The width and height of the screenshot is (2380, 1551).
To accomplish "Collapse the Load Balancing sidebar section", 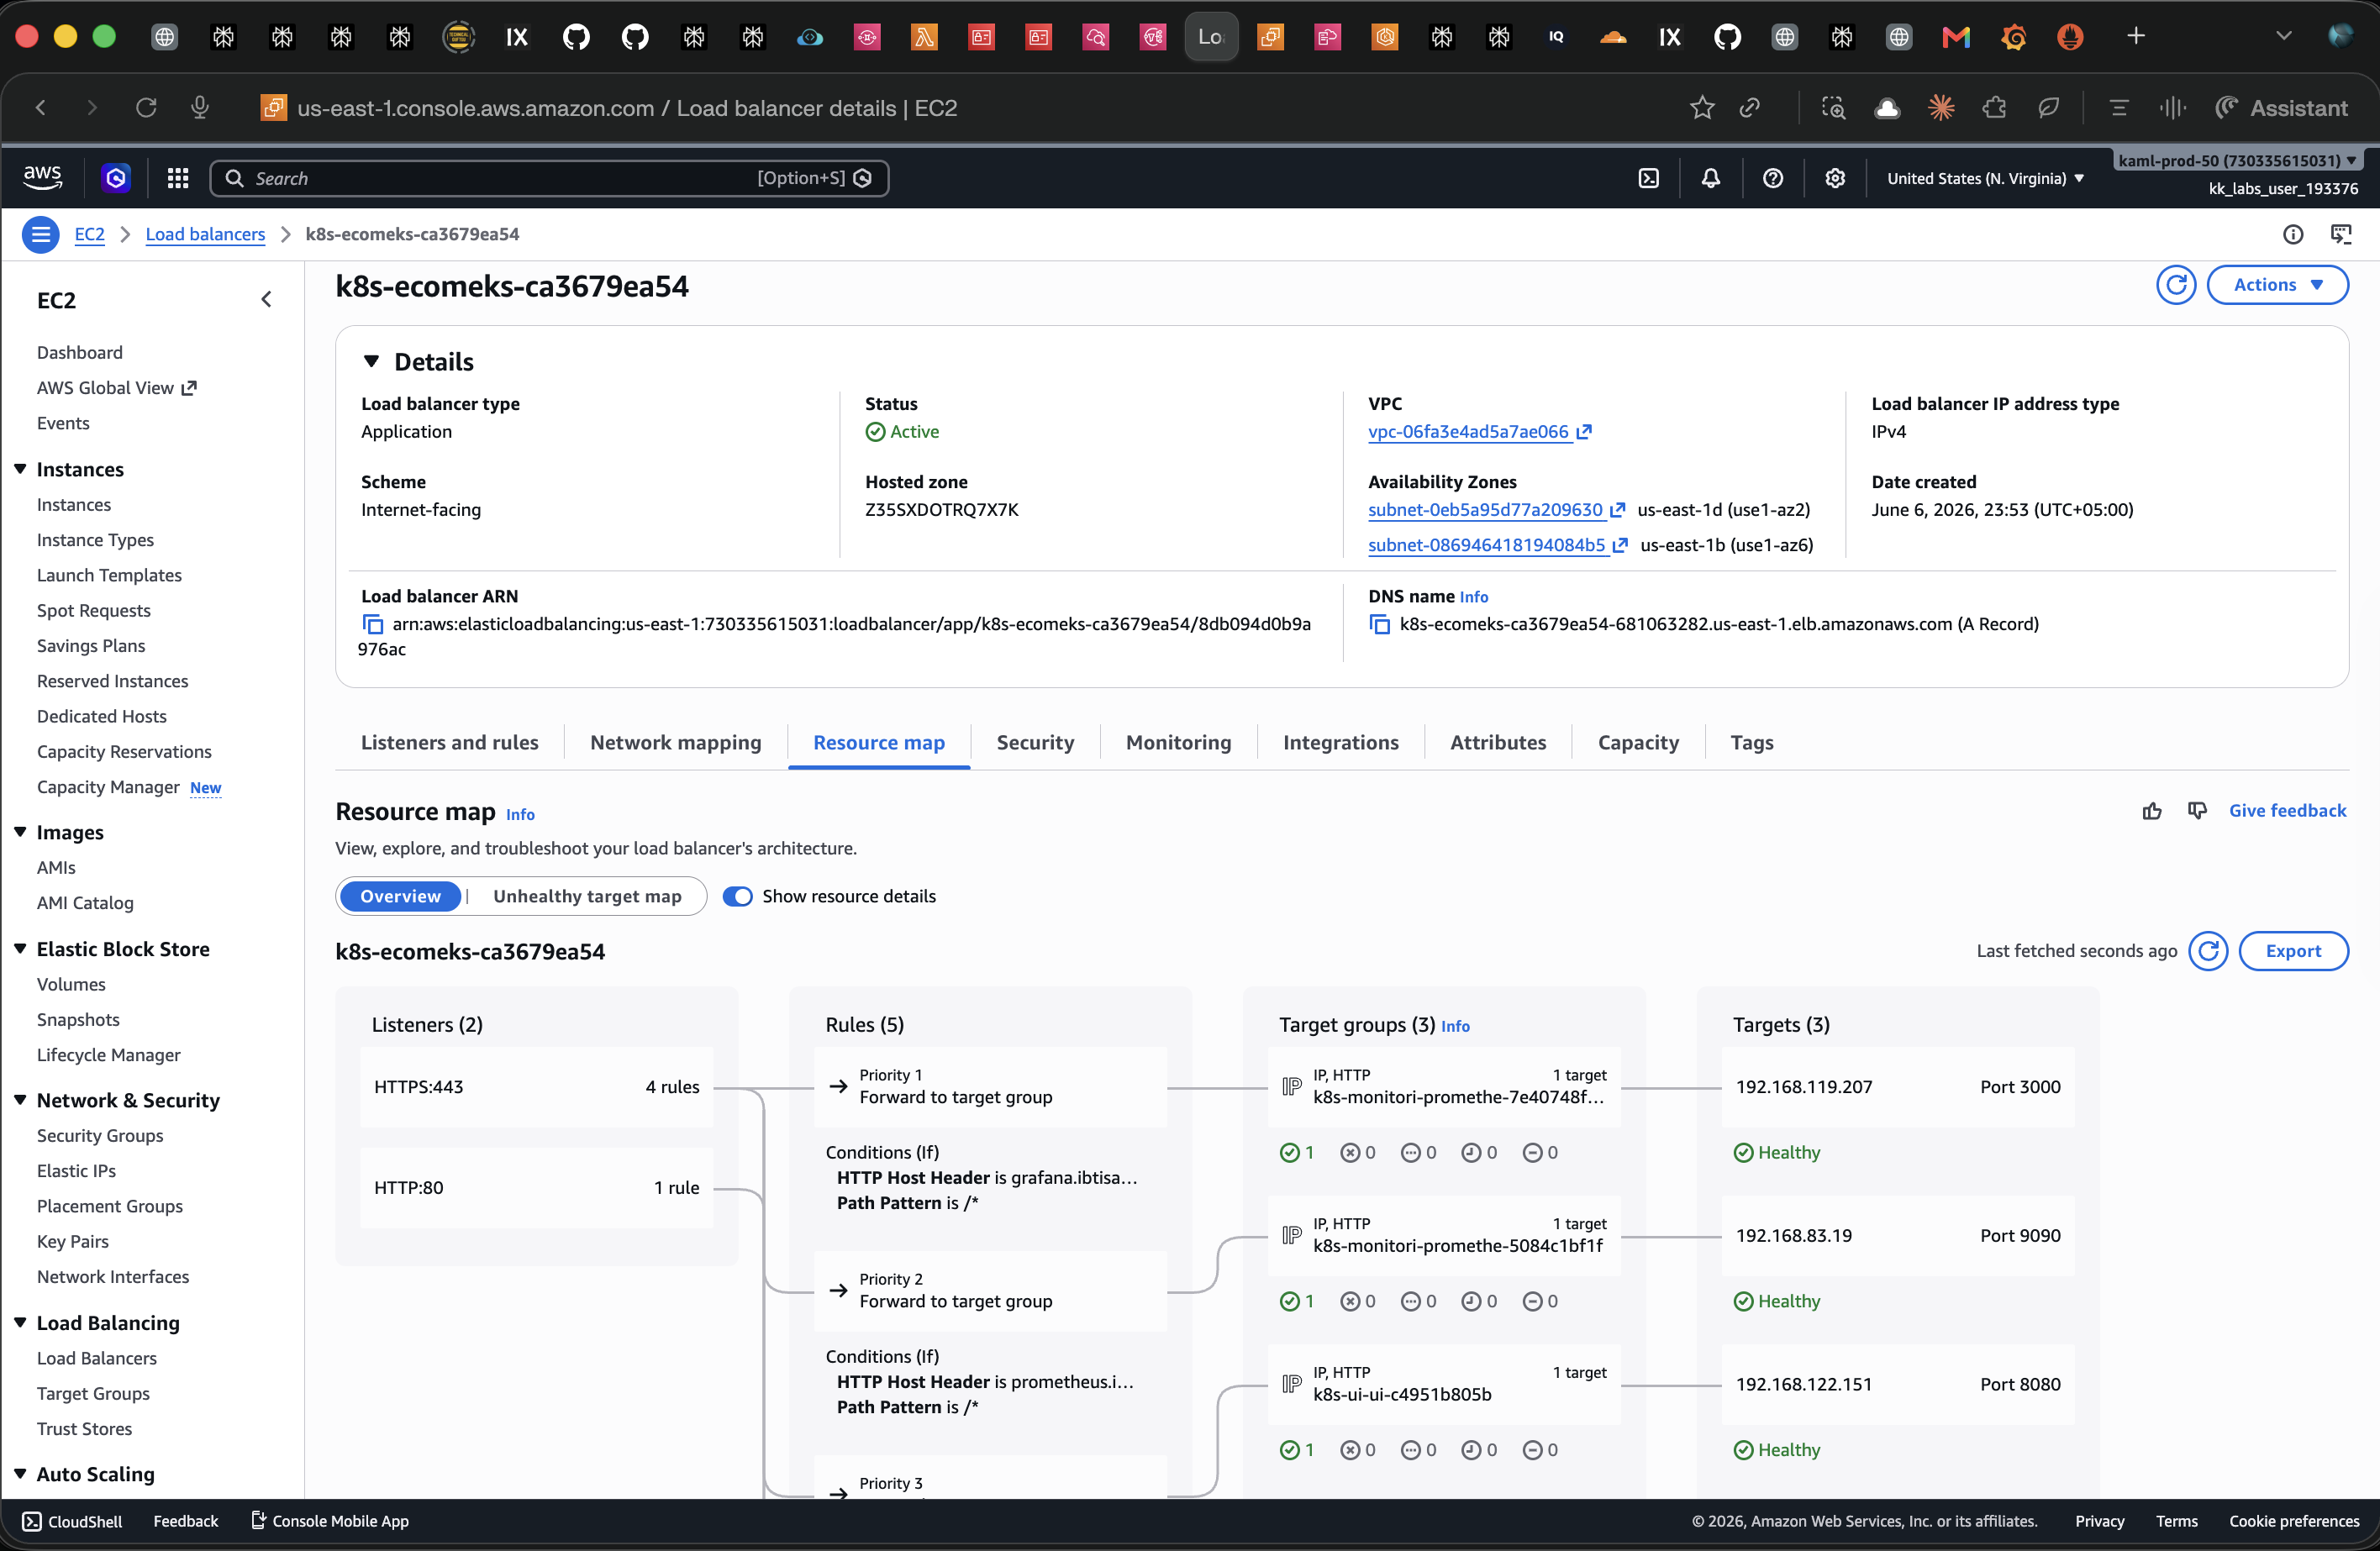I will [x=20, y=1323].
